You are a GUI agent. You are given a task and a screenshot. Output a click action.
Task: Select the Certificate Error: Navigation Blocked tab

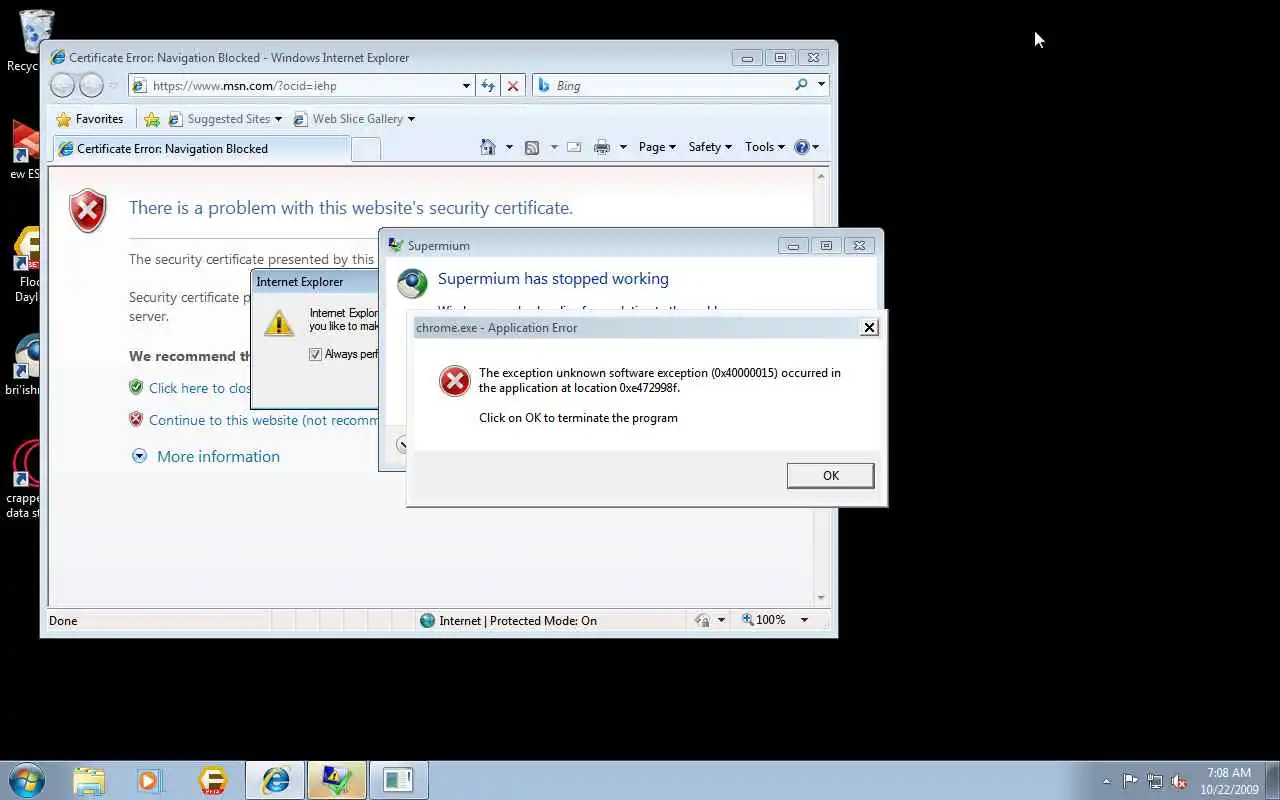(201, 149)
